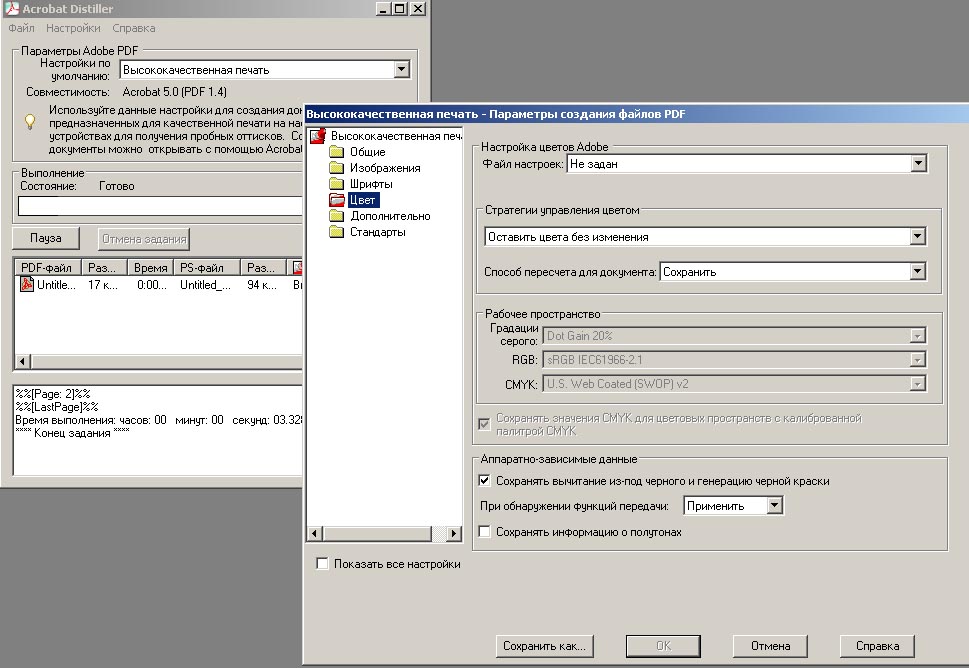Viewport: 969px width, 668px height.
Task: Toggle Сохранять вычитание из-под черного checkbox
Action: (x=484, y=481)
